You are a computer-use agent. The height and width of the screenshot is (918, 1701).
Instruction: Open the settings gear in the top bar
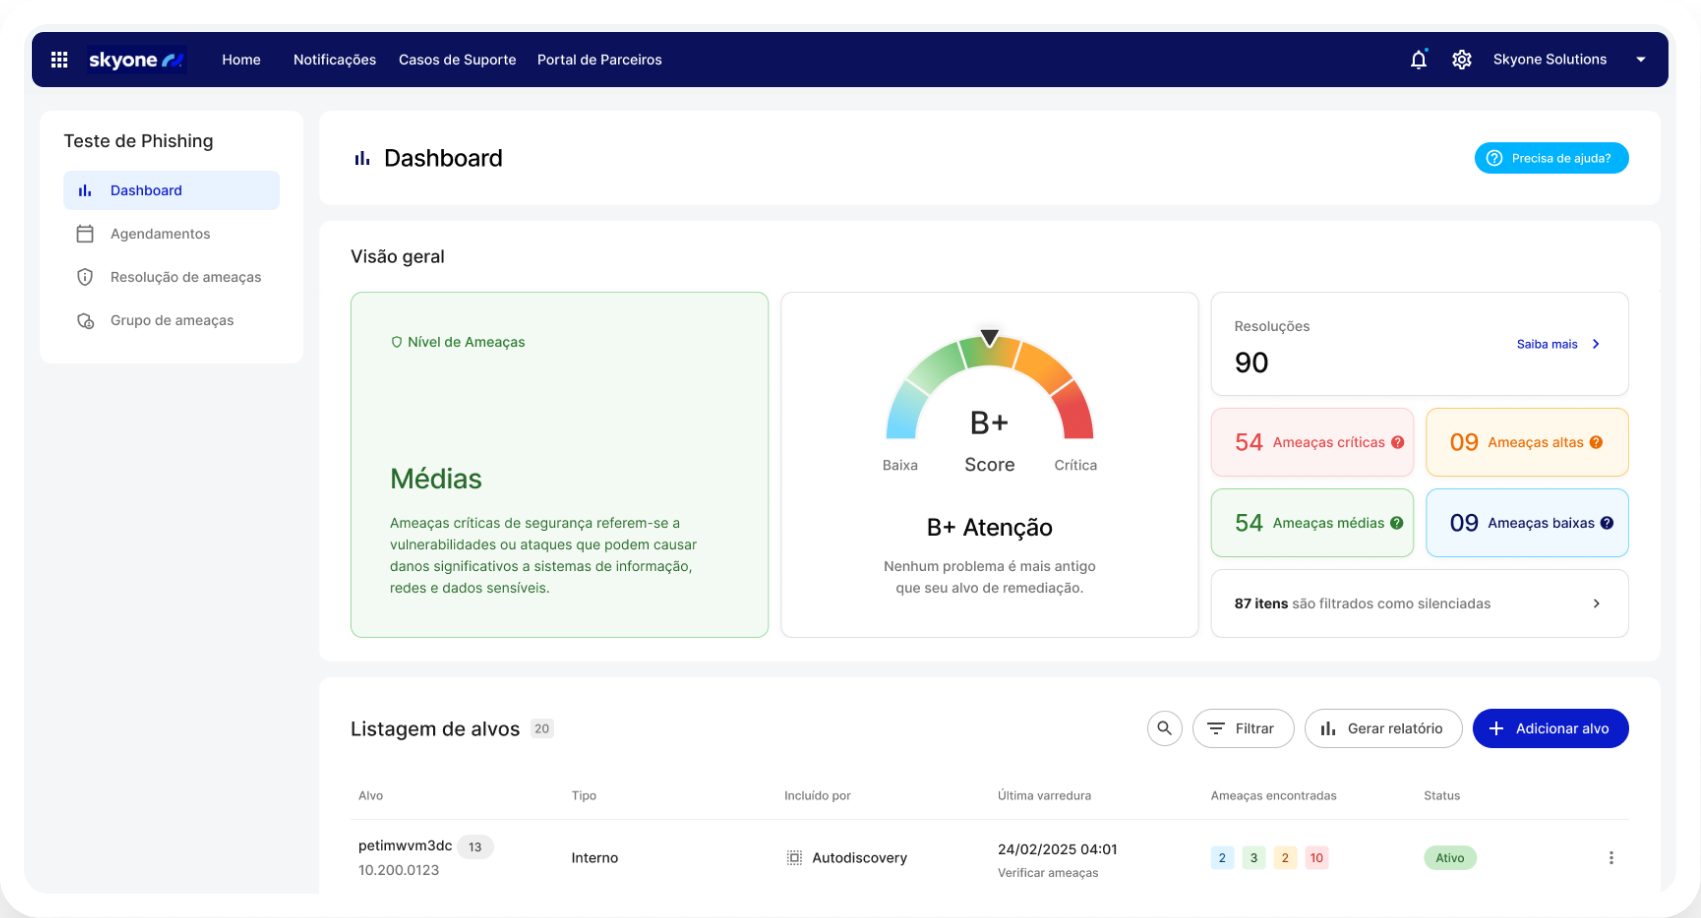click(1462, 59)
